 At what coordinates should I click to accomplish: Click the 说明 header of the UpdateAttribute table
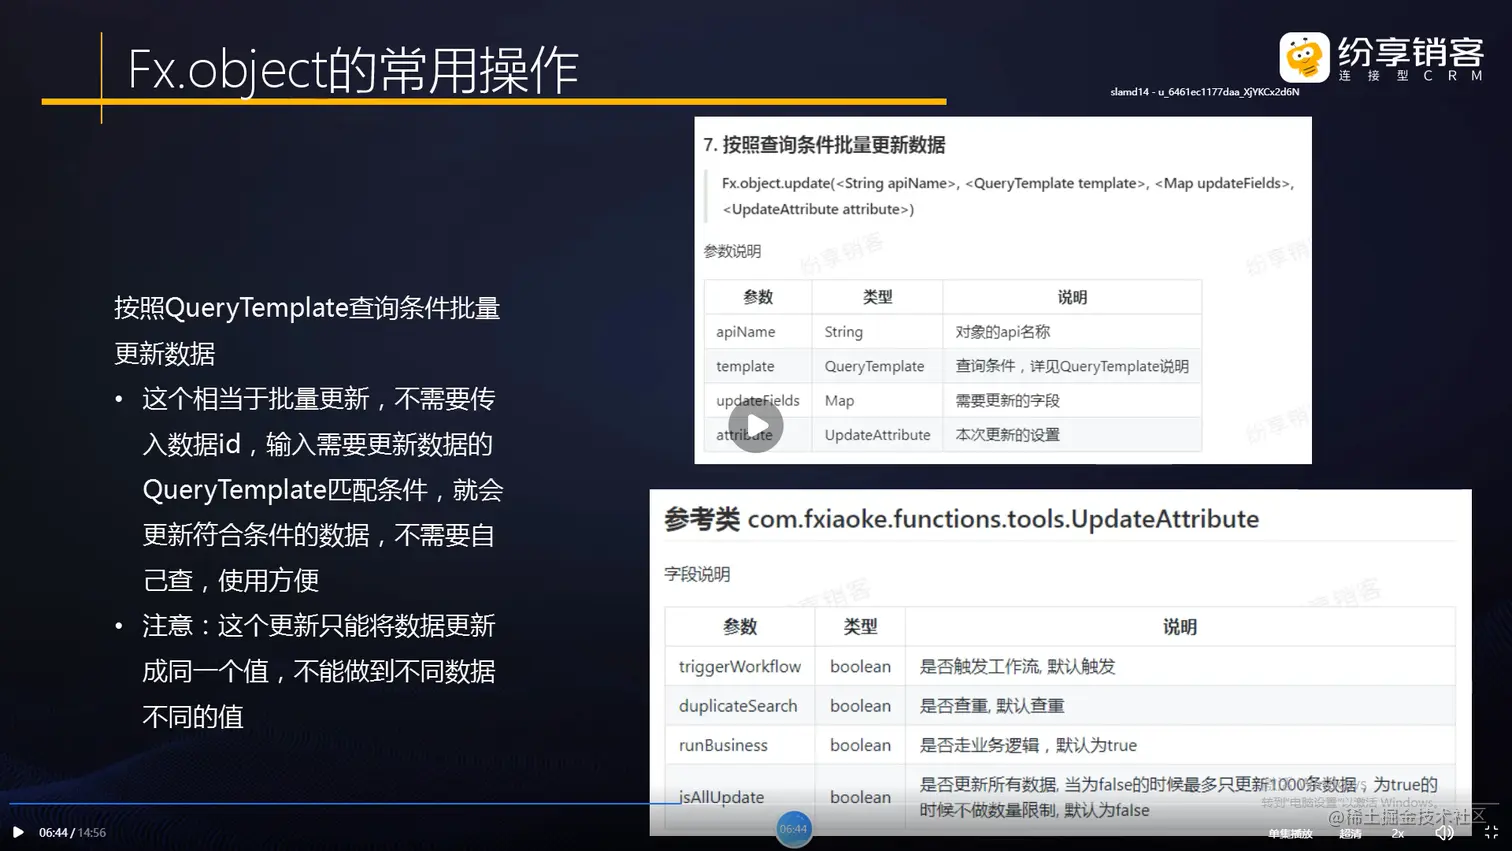(x=1180, y=627)
